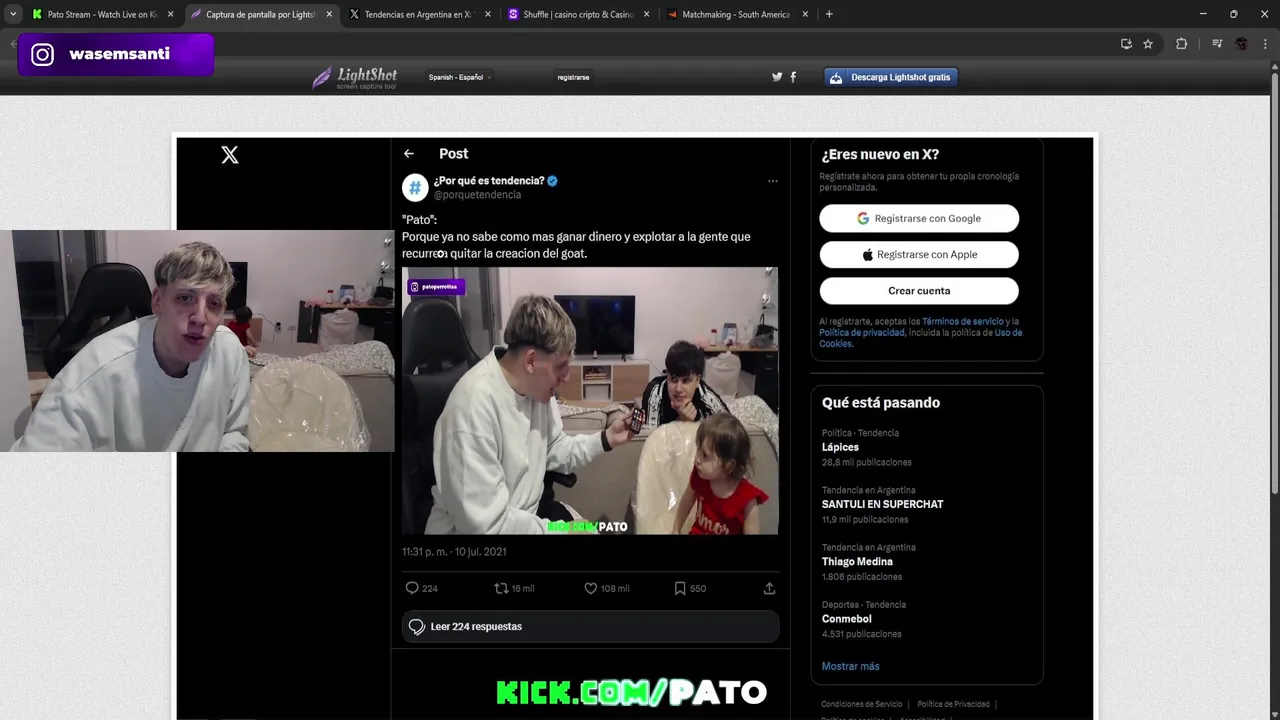This screenshot has height=720, width=1280.
Task: Open the Chrome profile avatar
Action: point(1241,43)
